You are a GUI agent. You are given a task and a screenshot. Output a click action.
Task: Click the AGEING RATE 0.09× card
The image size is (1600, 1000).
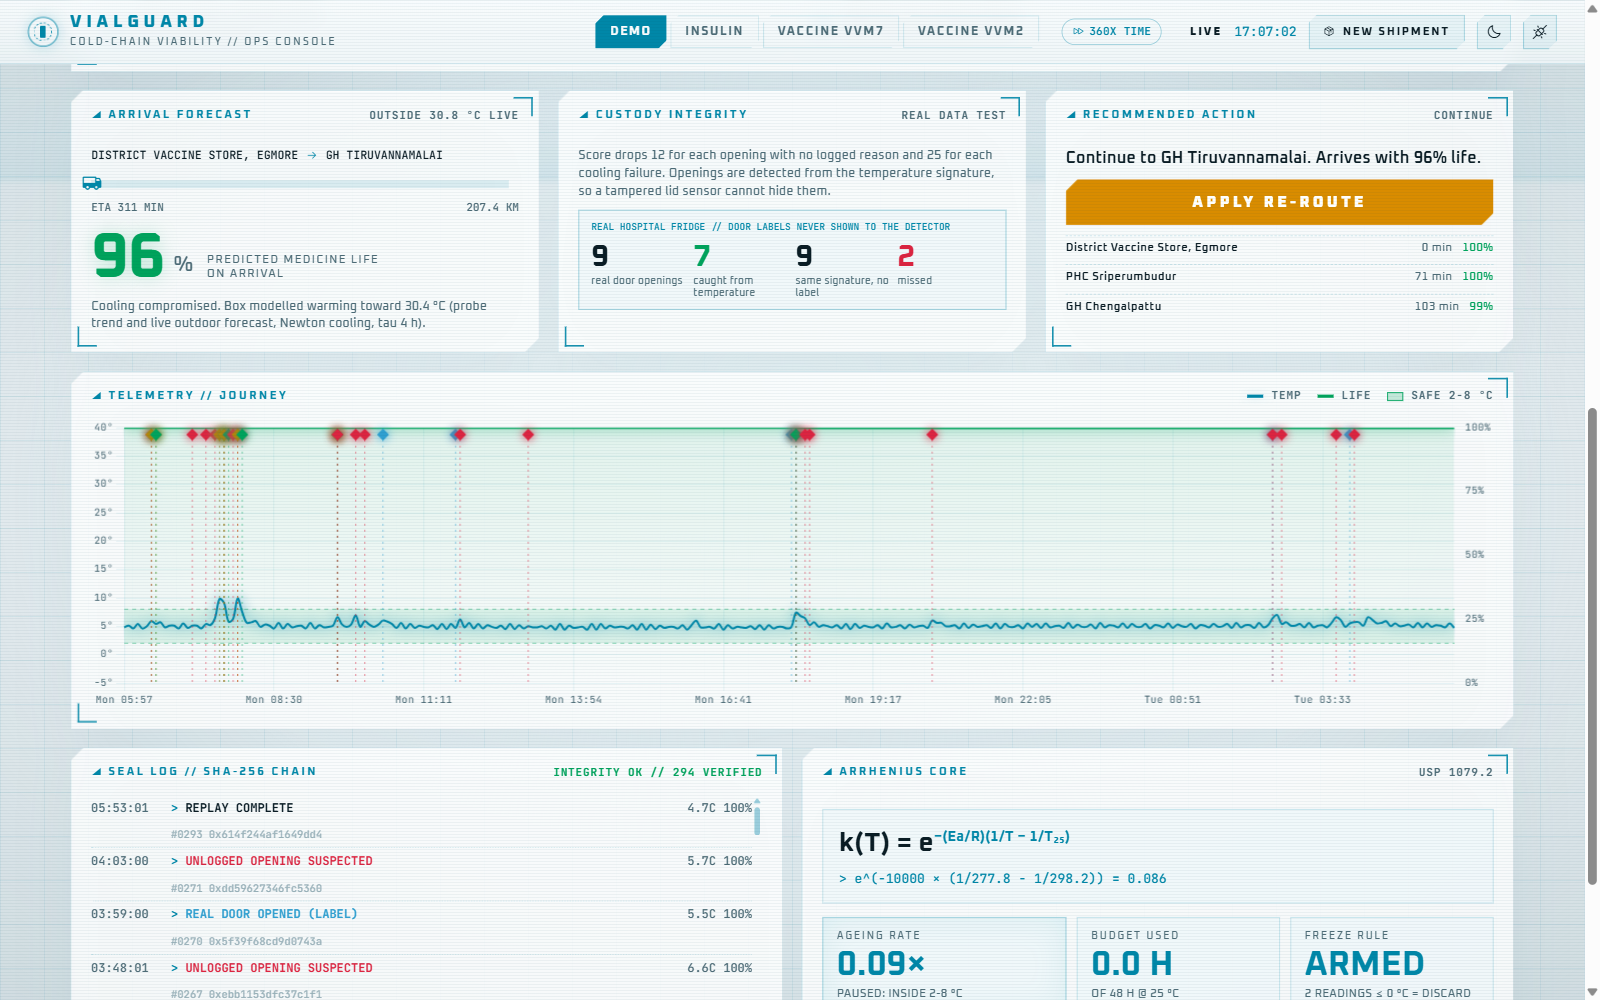click(944, 960)
